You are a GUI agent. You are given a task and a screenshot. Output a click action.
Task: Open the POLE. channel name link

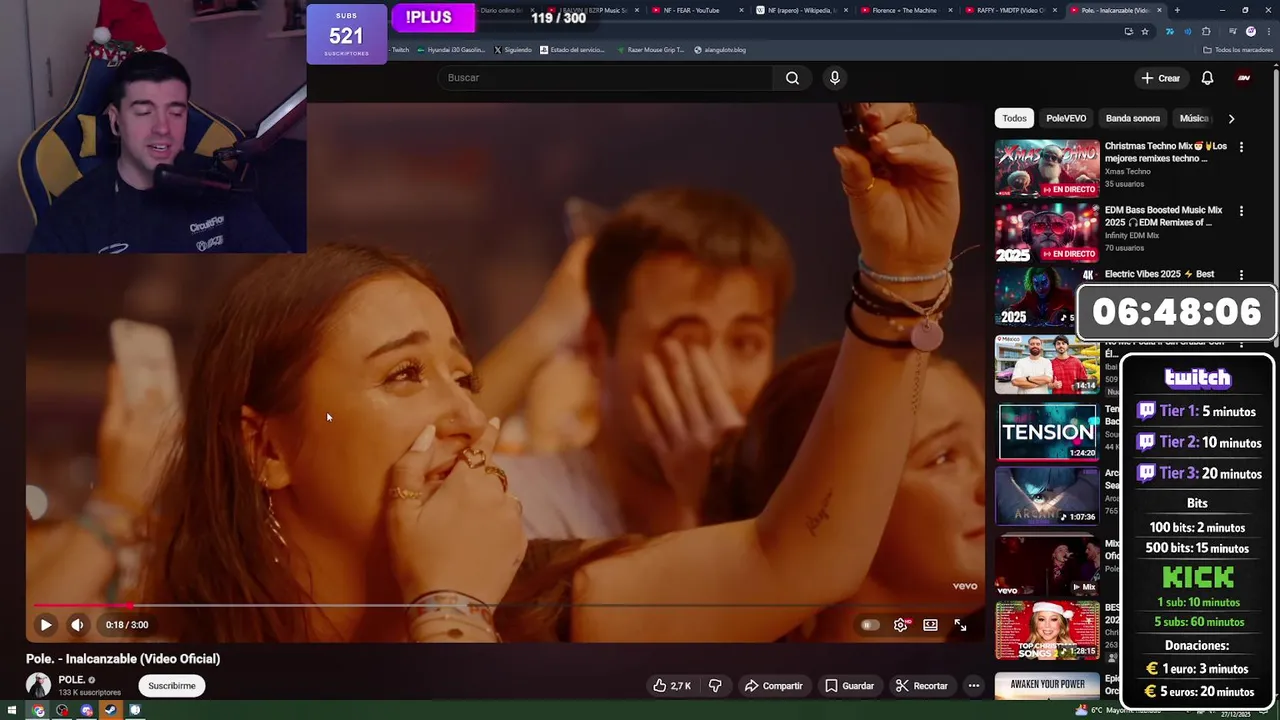[72, 680]
